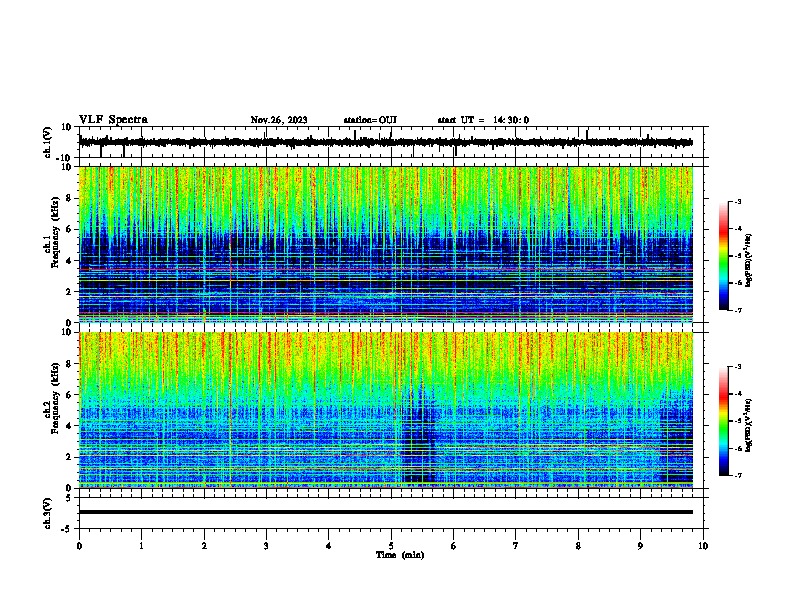The height and width of the screenshot is (612, 792).
Task: Click the ch.2 colorbar "log(PSD)(V²/Hz)" label
Action: [x=749, y=425]
